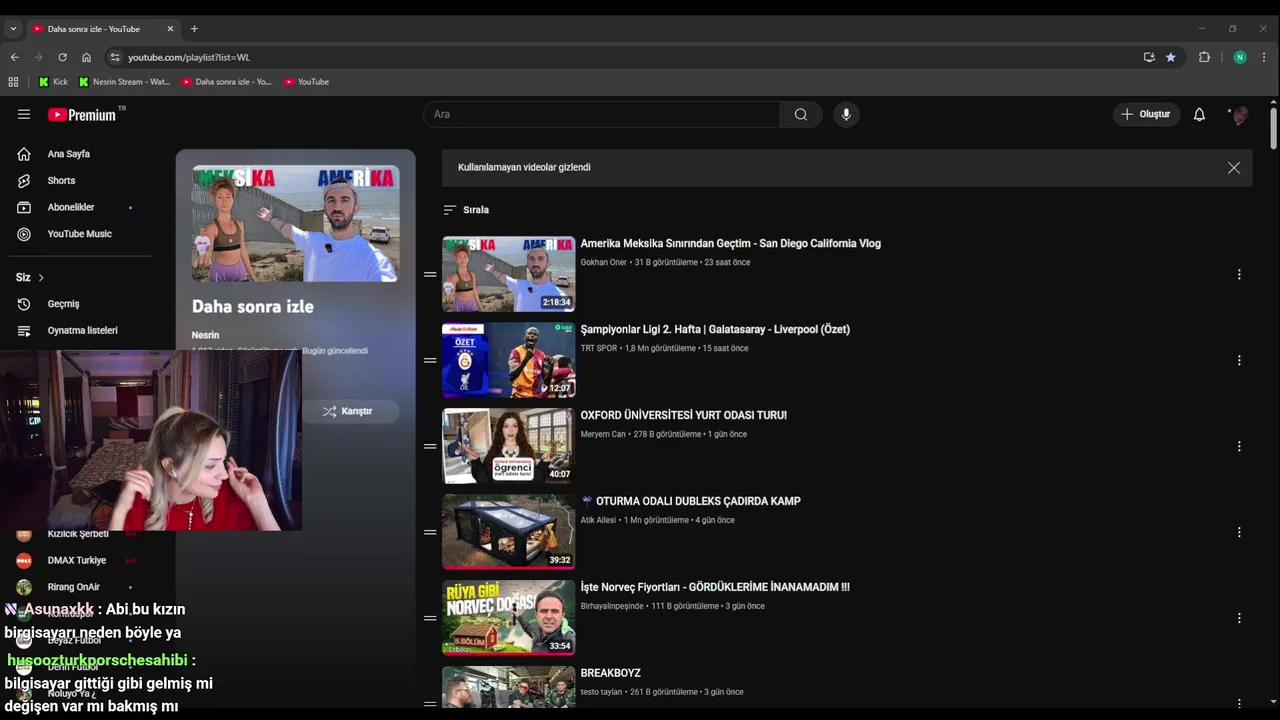This screenshot has height=720, width=1280.
Task: Open the Chrome three-dot menu
Action: pyautogui.click(x=1264, y=57)
